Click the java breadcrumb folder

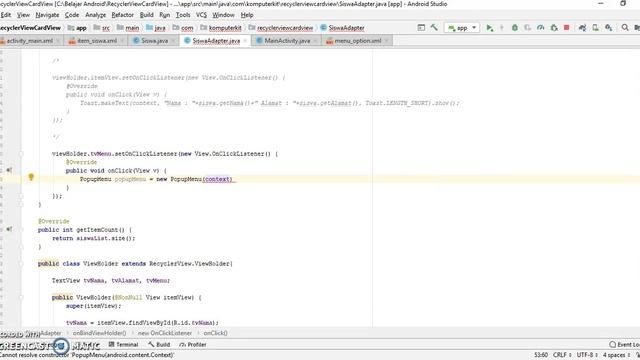pos(156,28)
